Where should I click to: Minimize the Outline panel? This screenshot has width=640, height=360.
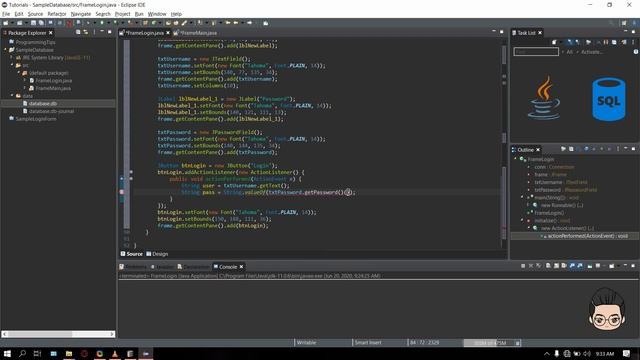click(x=626, y=149)
